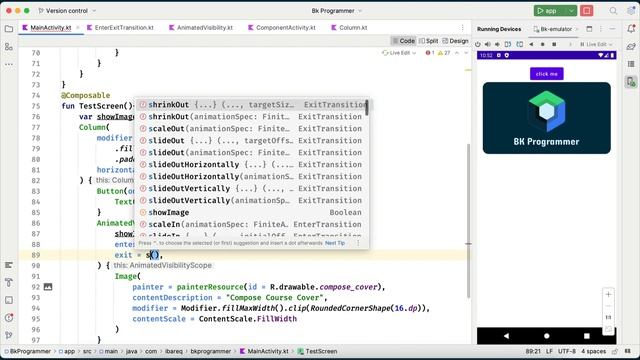Select scaleIn EnterTransition completion suggestion
Image resolution: width=640 pixels, height=360 pixels.
[253, 224]
